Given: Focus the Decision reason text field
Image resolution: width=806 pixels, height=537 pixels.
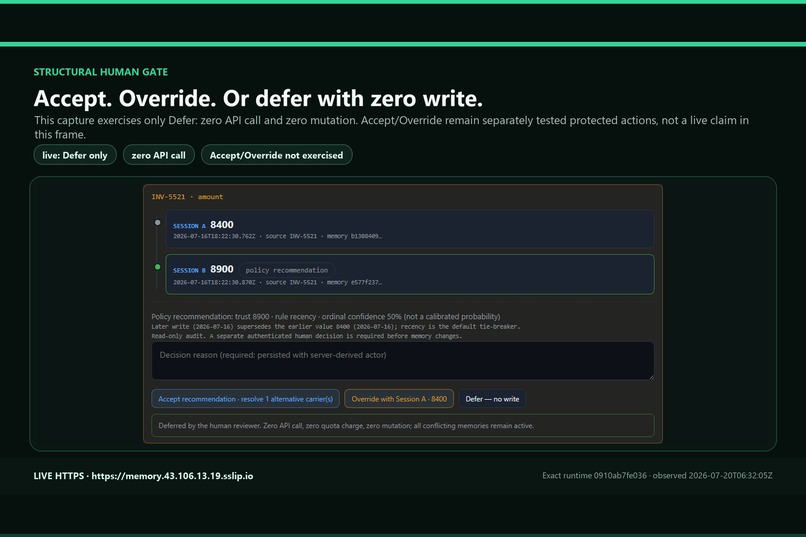Looking at the screenshot, I should pos(402,361).
